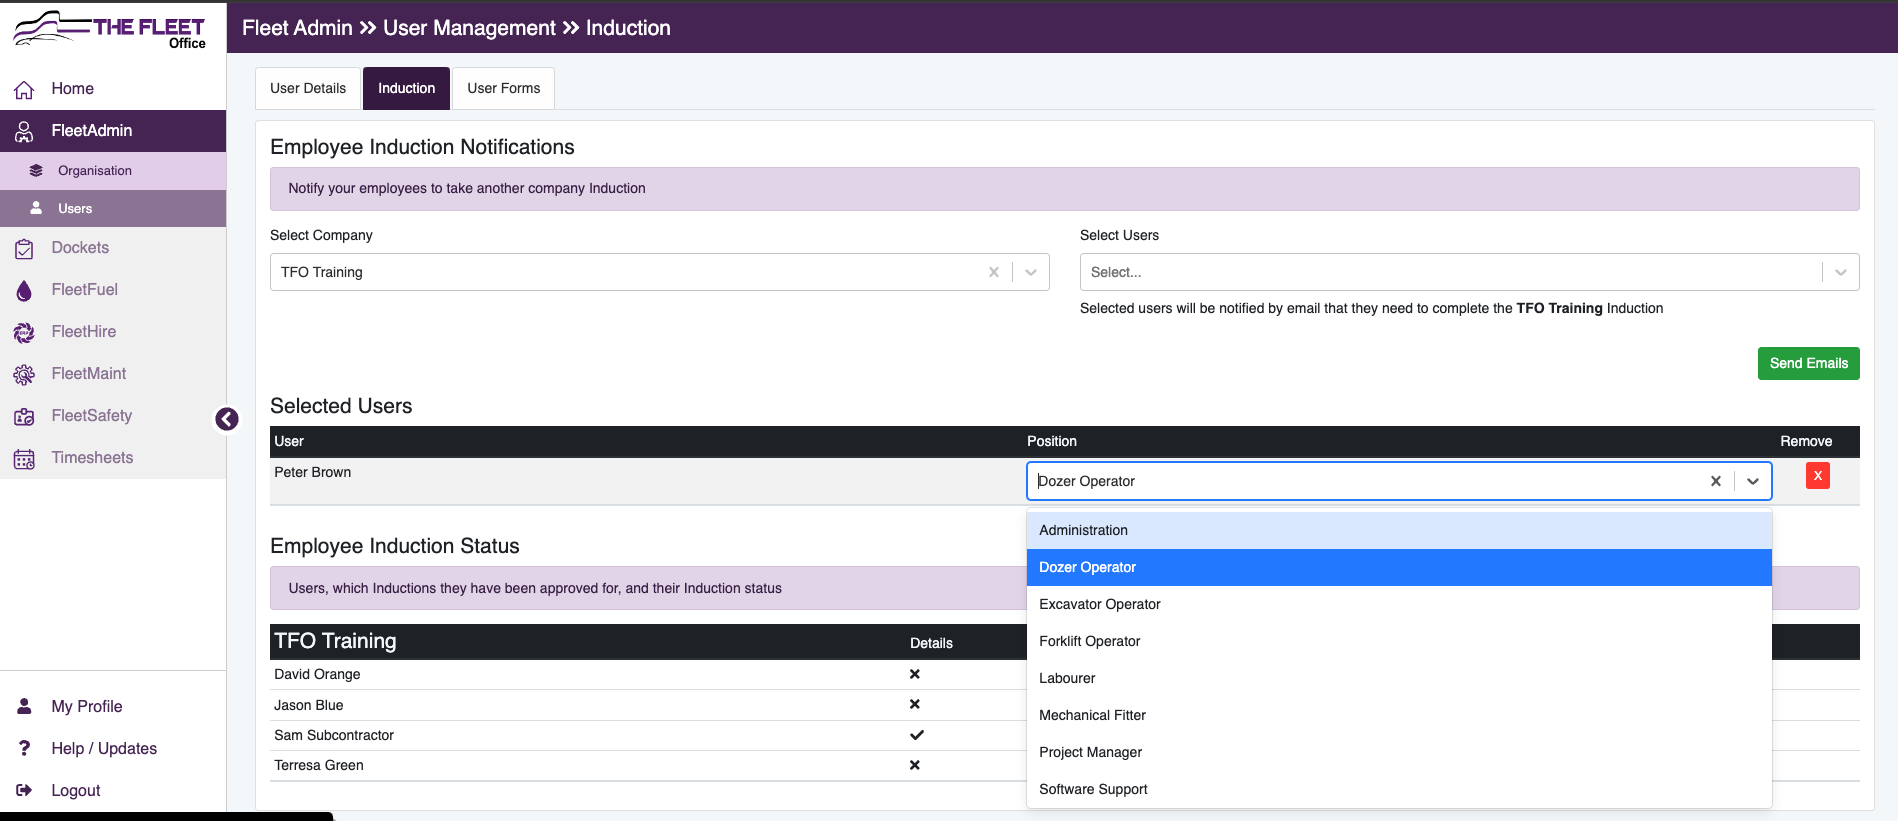Click Sam Subcontractor in induction status
The width and height of the screenshot is (1898, 821).
(334, 735)
